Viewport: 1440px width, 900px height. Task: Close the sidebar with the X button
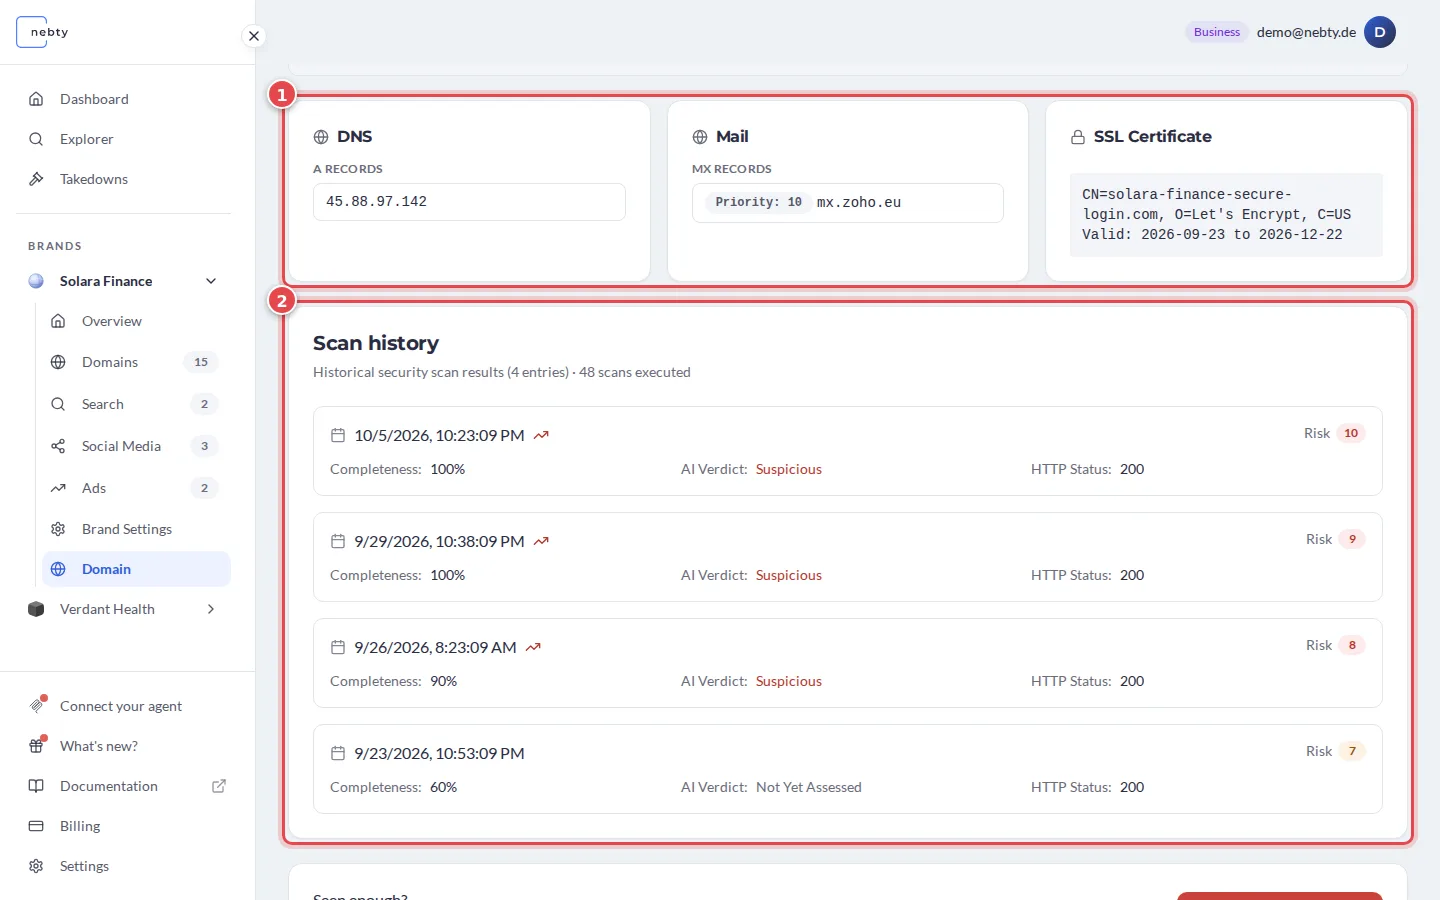point(254,36)
